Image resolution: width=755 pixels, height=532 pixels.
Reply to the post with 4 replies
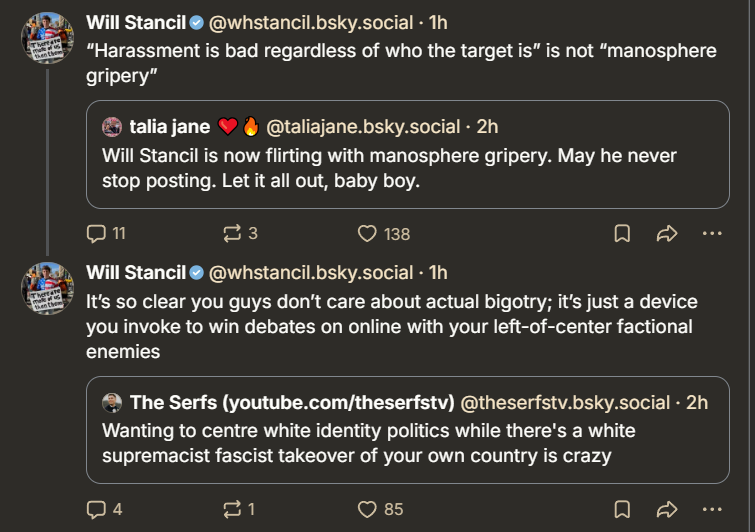pos(104,509)
